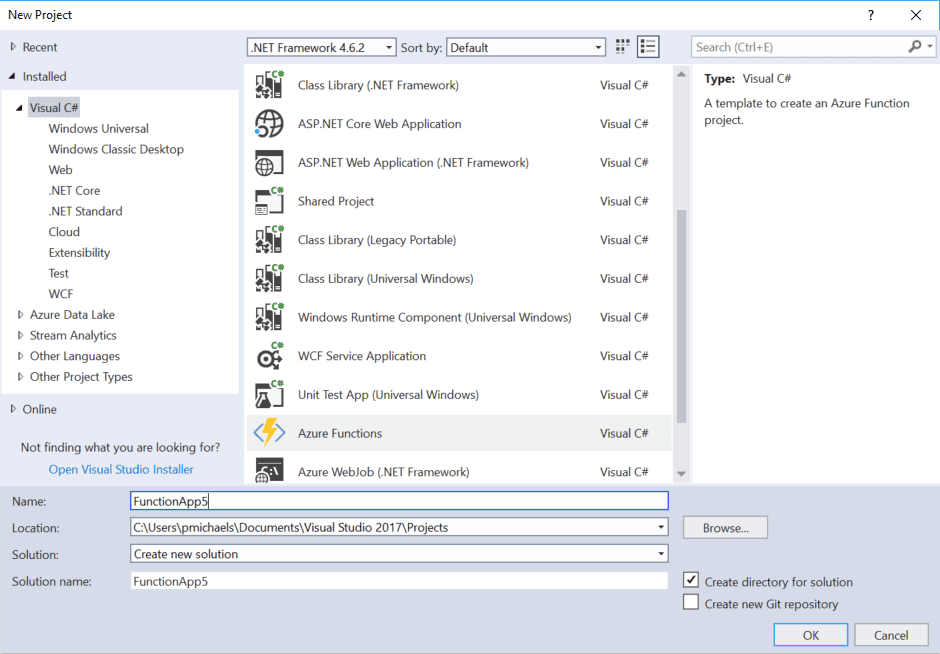Expand the Recent section
The width and height of the screenshot is (940, 654).
pyautogui.click(x=13, y=47)
